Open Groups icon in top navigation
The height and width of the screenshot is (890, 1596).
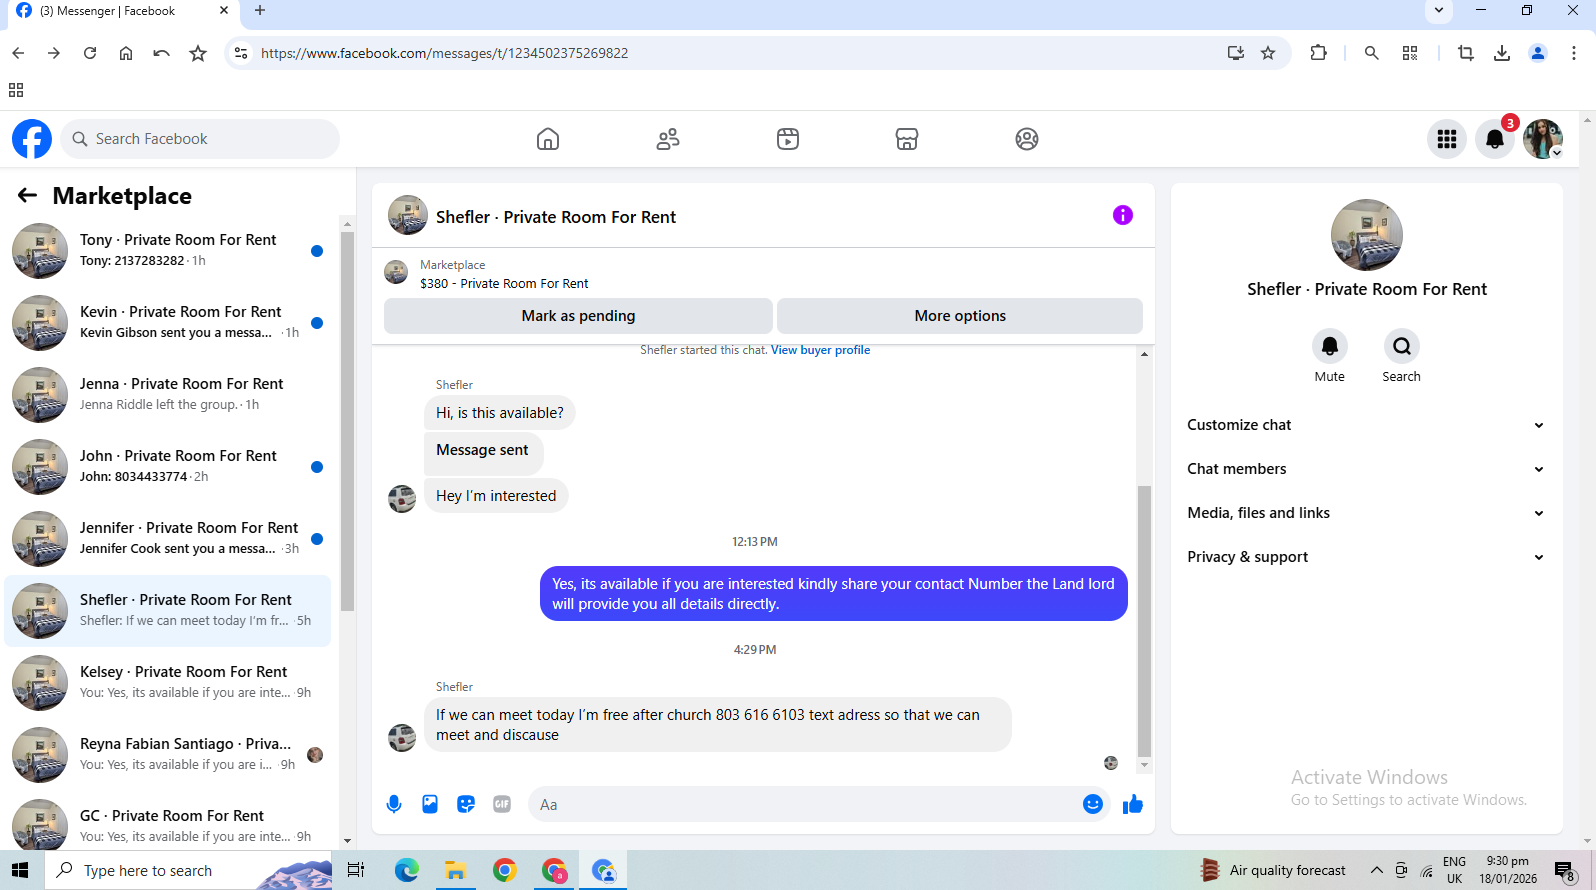(1027, 139)
